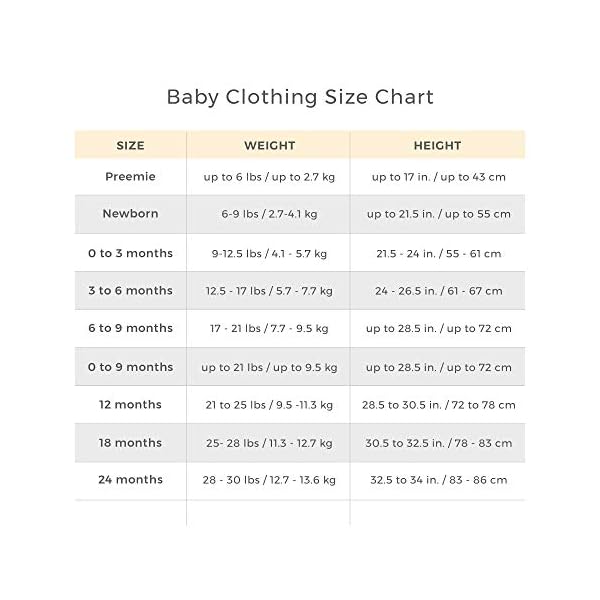Click the 6 to 9 months label
This screenshot has width=600, height=600.
(x=130, y=328)
